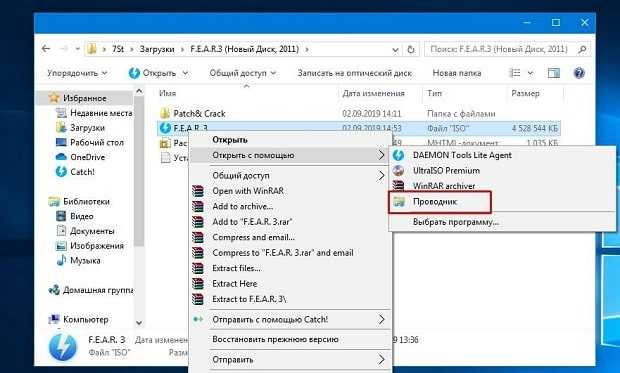
Task: Open with DAEMON Tools Lite Agent
Action: click(x=502, y=155)
